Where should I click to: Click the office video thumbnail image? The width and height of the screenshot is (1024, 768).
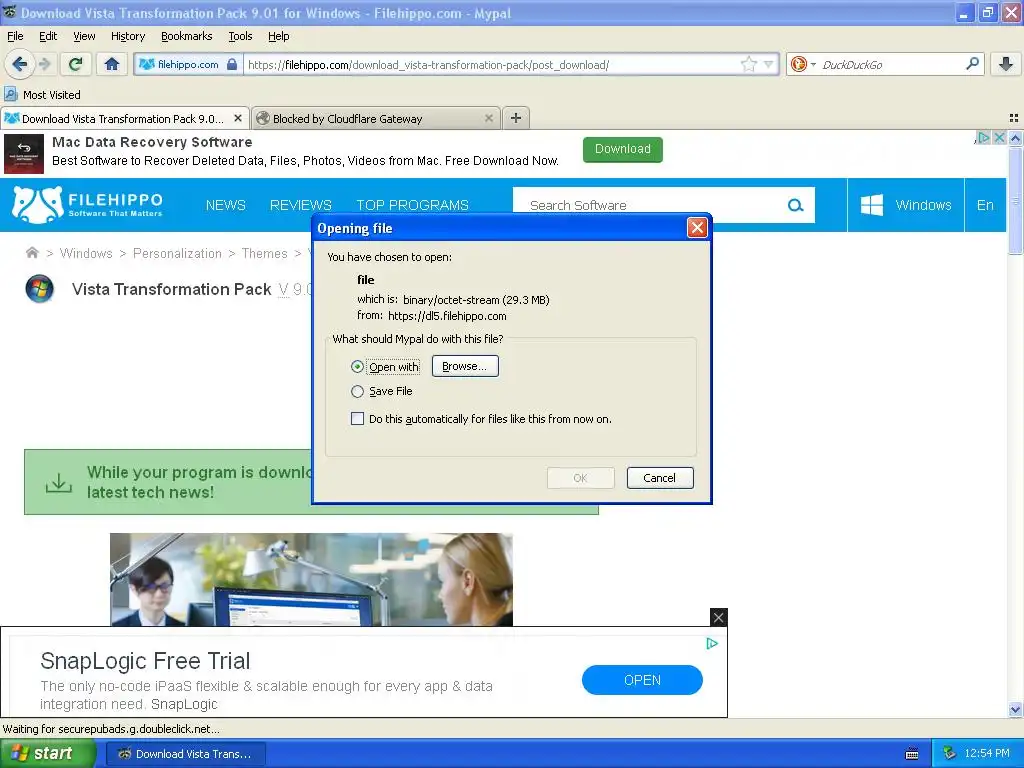311,579
